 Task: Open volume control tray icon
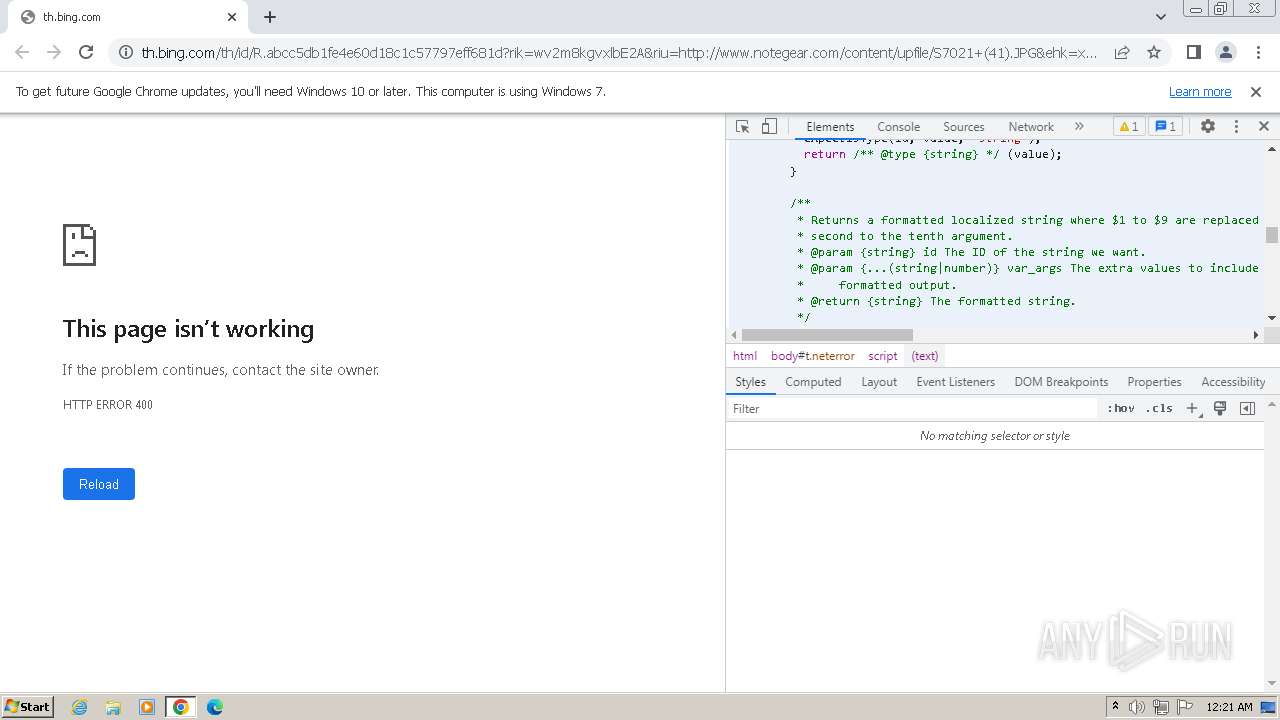pos(1137,707)
